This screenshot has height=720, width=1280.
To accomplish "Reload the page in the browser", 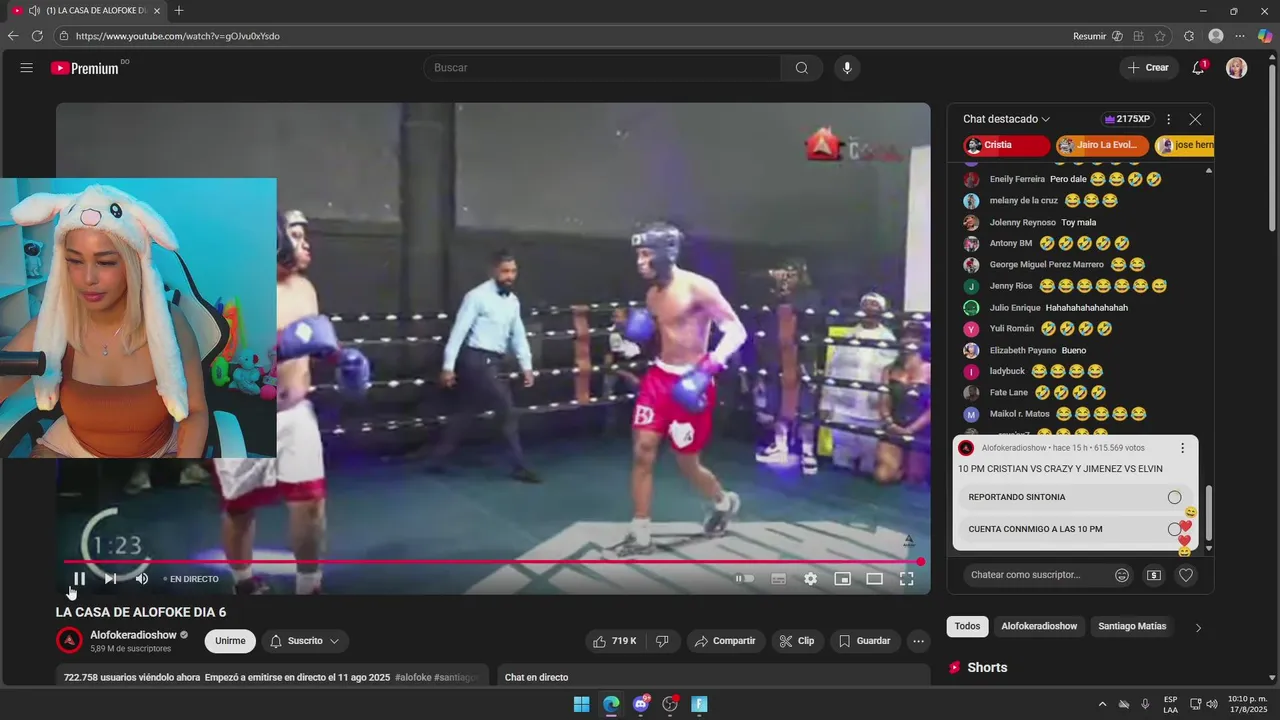I will 37,36.
